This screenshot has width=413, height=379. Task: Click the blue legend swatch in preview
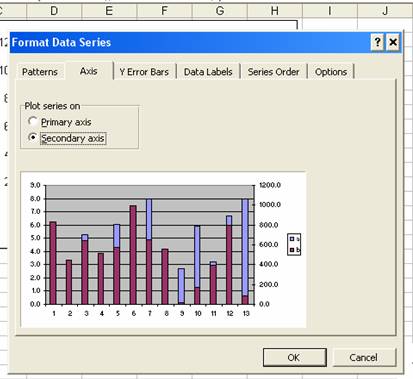click(292, 239)
